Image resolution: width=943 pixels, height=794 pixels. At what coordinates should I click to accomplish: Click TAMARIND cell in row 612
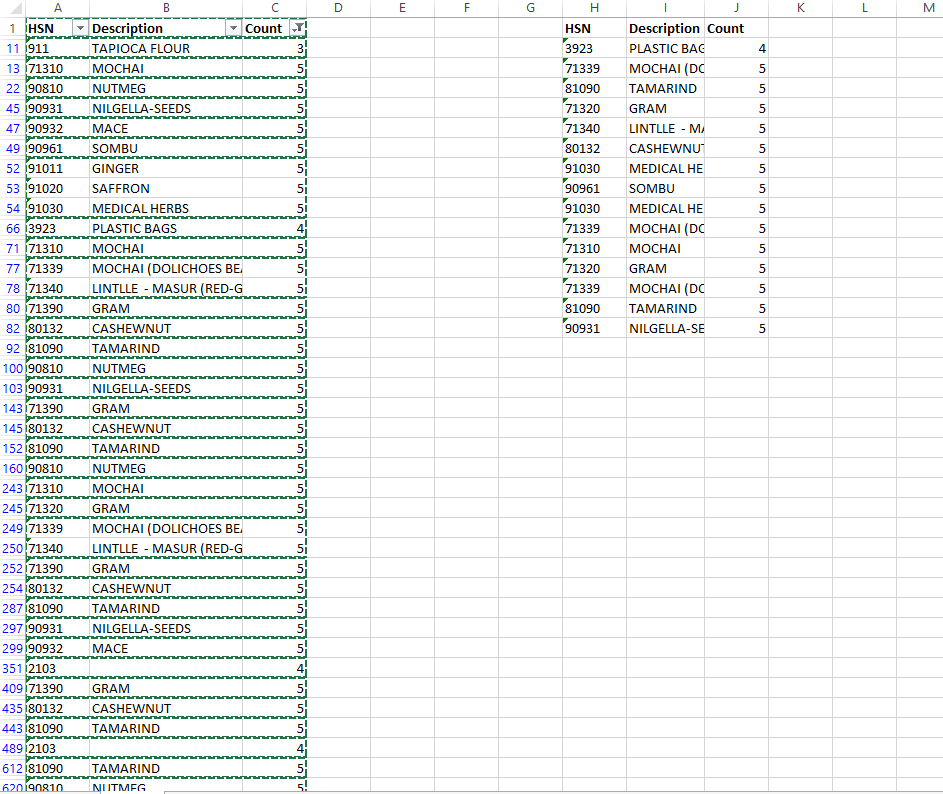[x=166, y=768]
